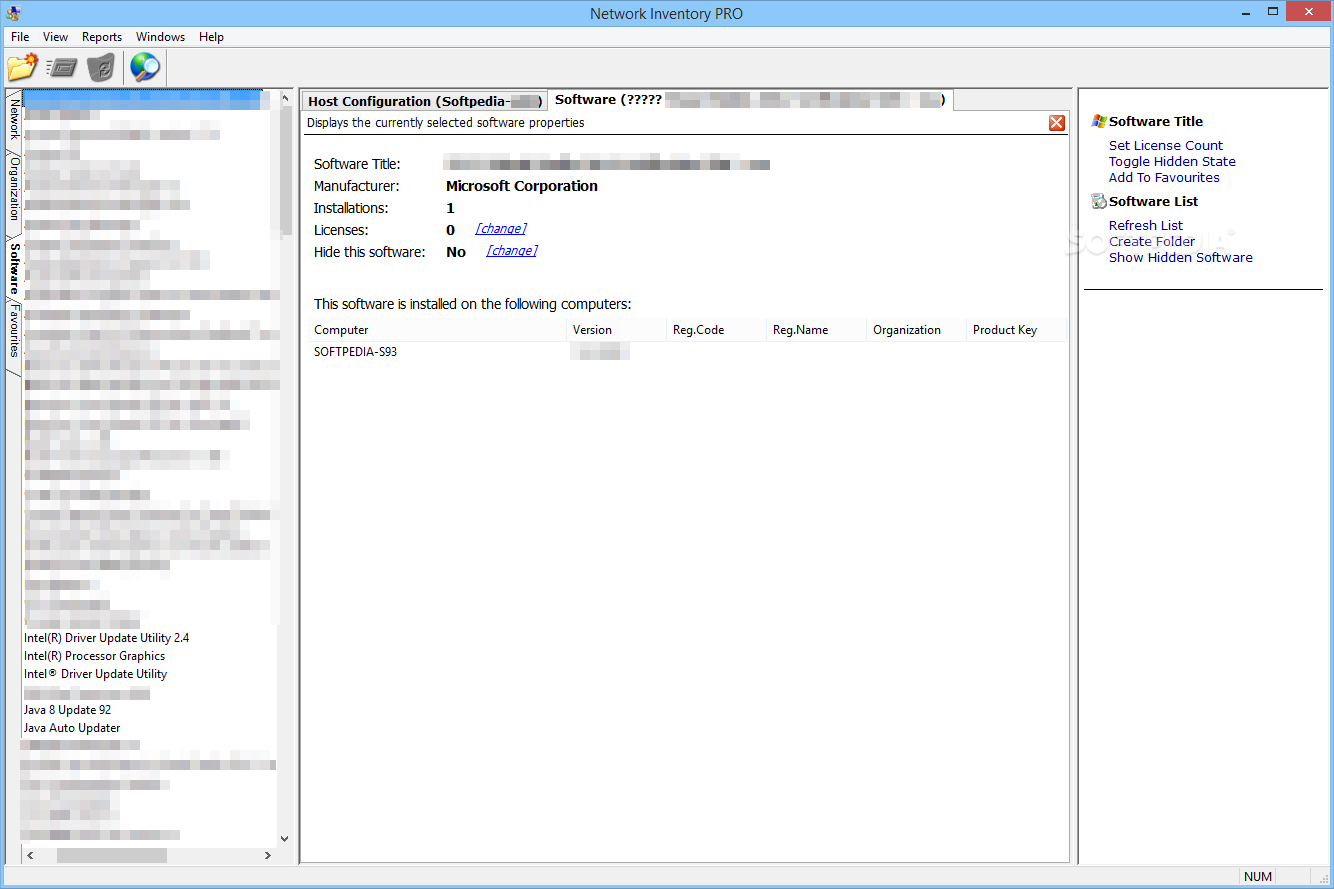The width and height of the screenshot is (1334, 889).
Task: Click the Microsoft Corporation manufacturer value
Action: coord(522,186)
